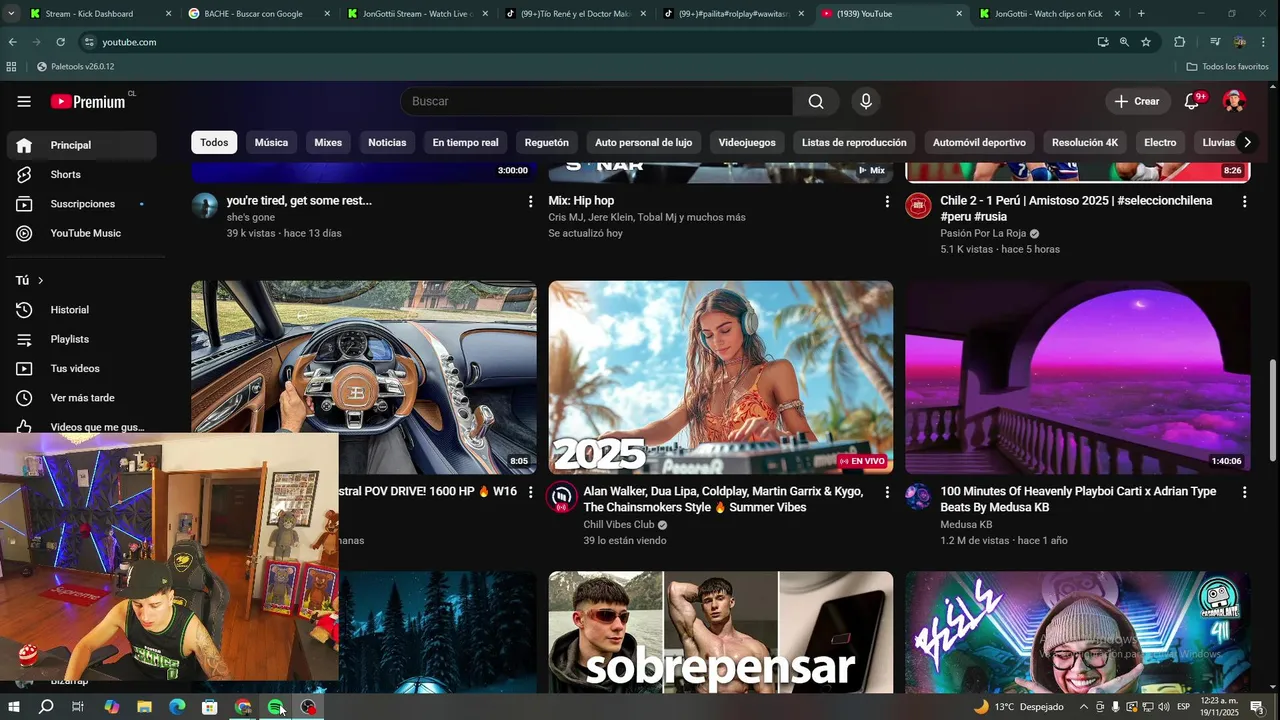Viewport: 1280px width, 720px height.
Task: Click the YouTube Premium logo
Action: tap(88, 101)
